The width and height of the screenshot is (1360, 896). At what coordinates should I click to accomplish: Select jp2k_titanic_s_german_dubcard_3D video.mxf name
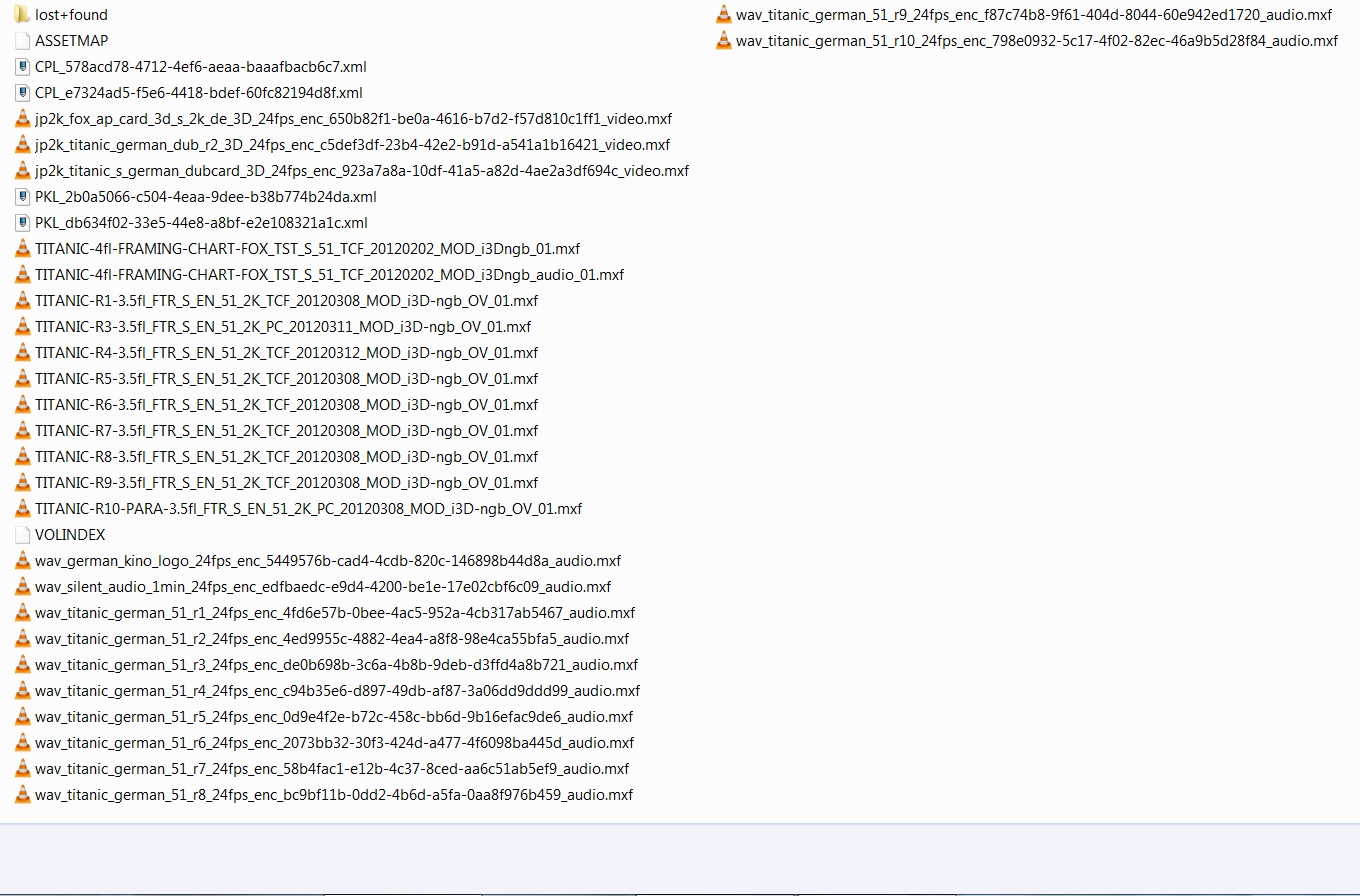(362, 171)
